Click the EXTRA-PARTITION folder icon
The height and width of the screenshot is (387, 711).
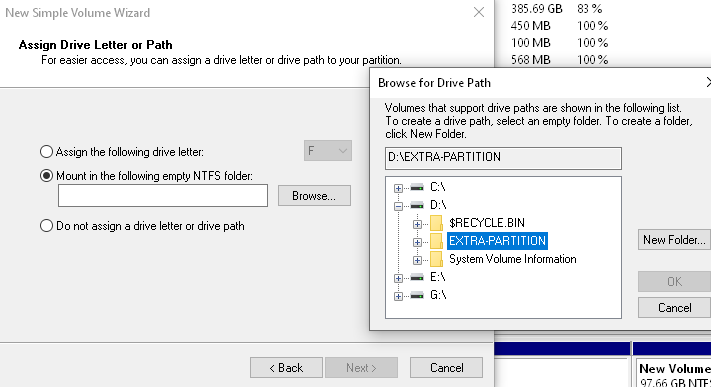pyautogui.click(x=436, y=241)
